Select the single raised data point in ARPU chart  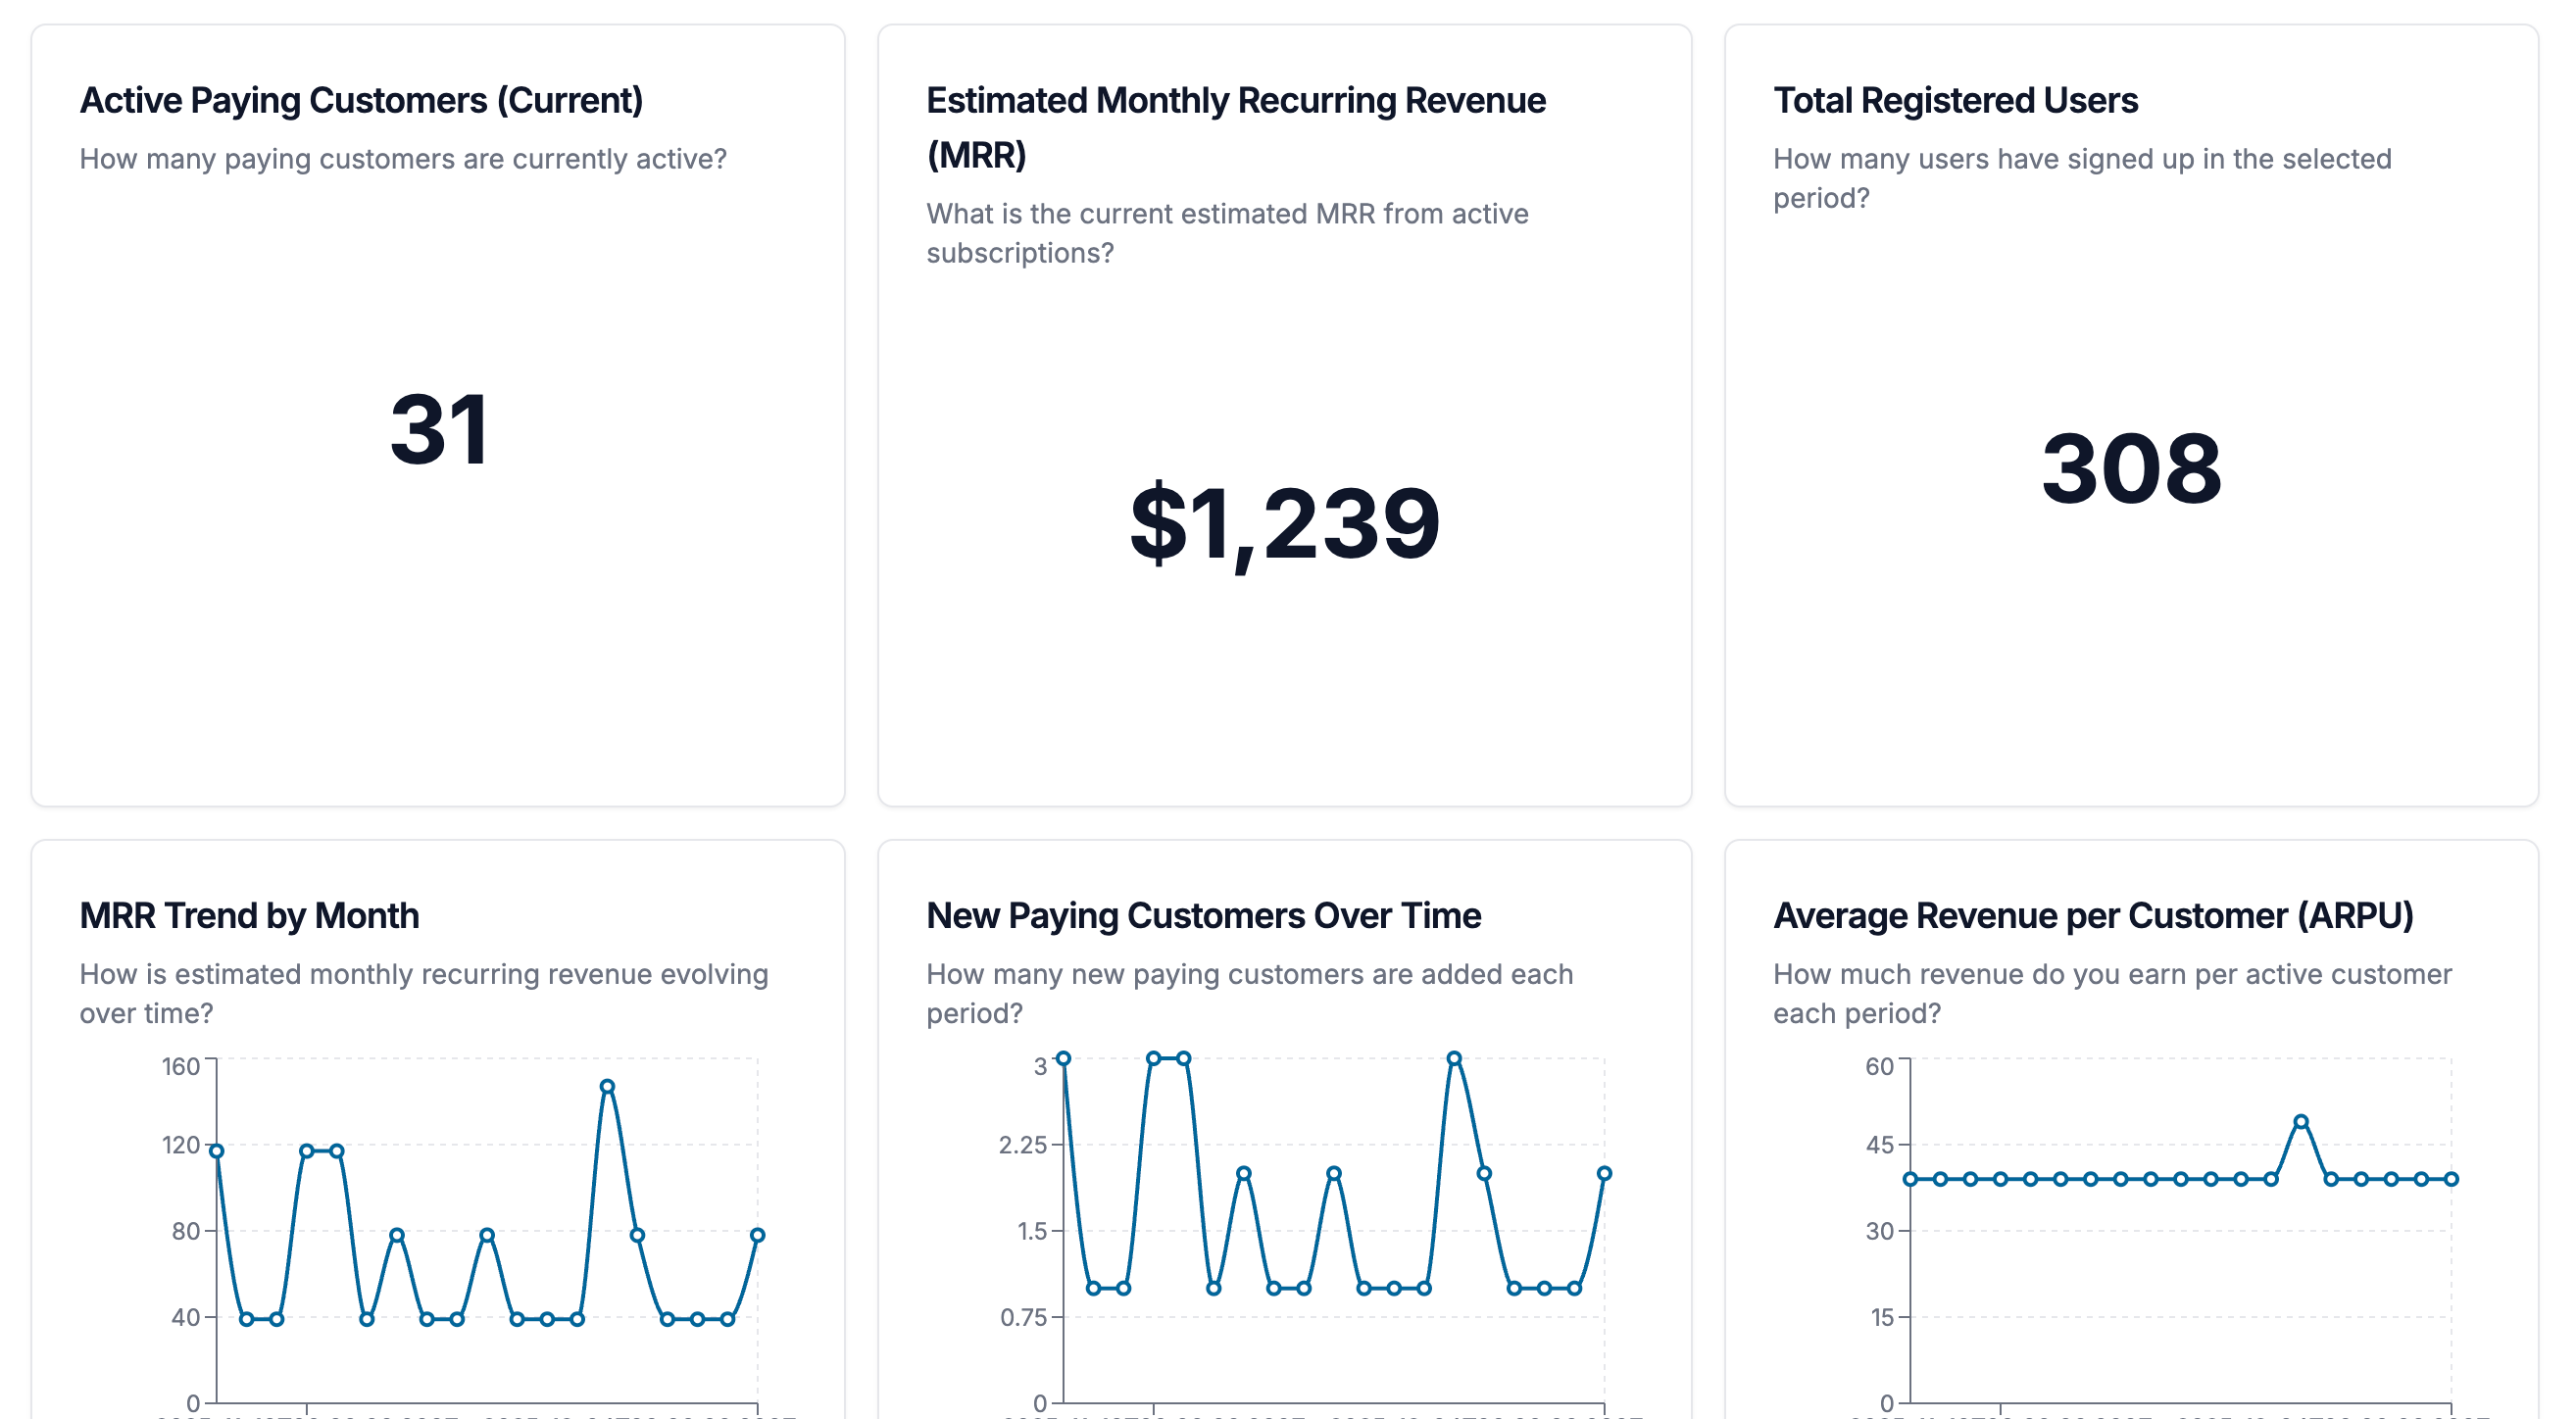[2301, 1122]
